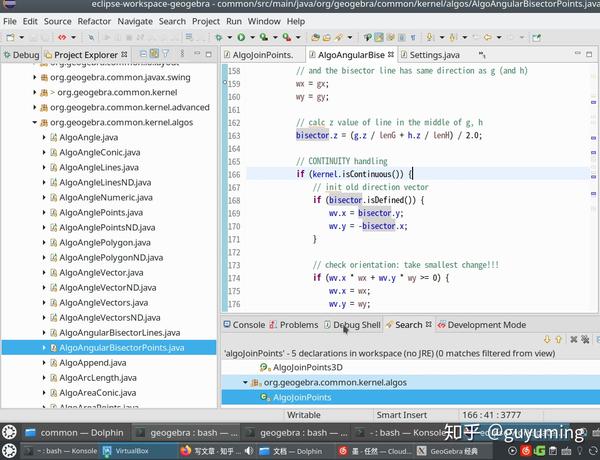Viewport: 600px width, 460px height.
Task: Select AlgoAngleConic.java in Project Explorer
Action: click(x=99, y=152)
